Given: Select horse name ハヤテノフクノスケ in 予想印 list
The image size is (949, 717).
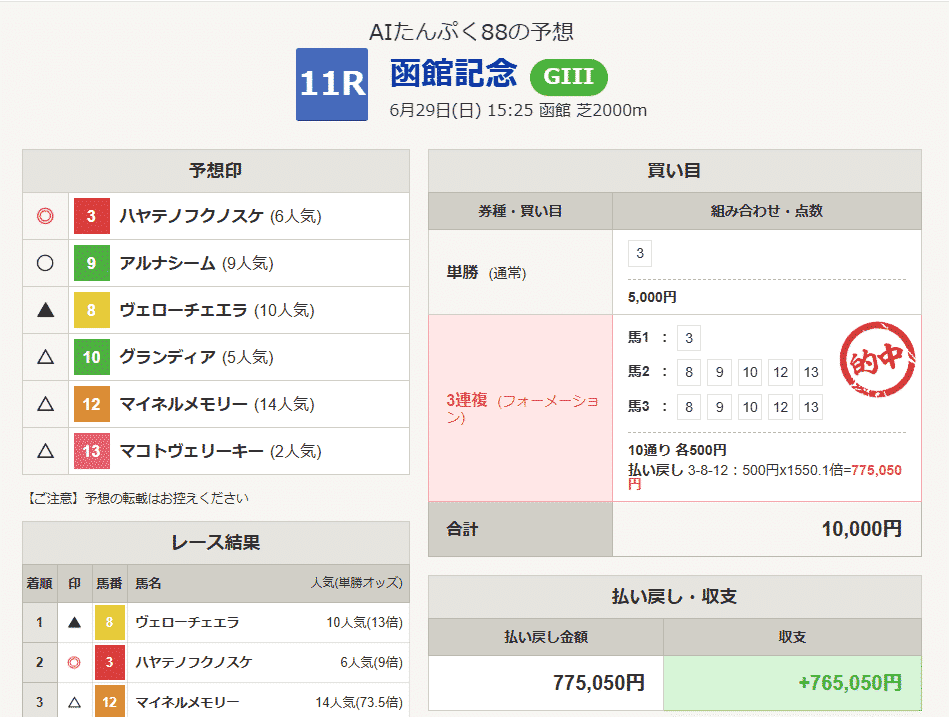Looking at the screenshot, I should (192, 216).
